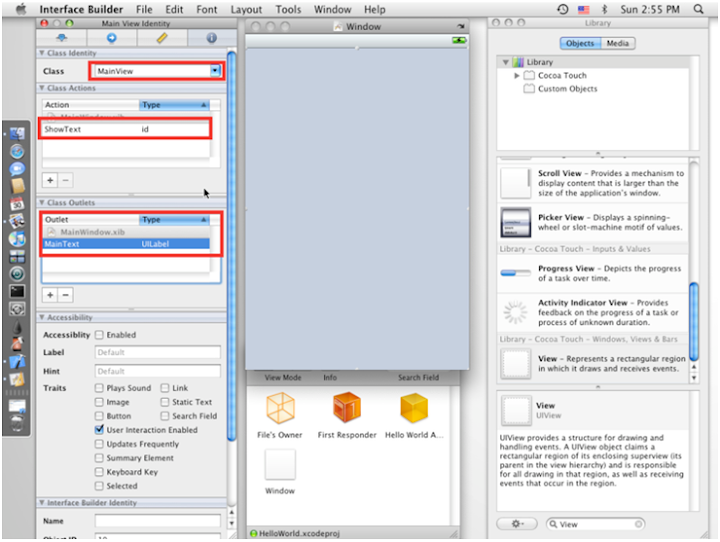Open iCal calendar from the Dock

pos(17,203)
